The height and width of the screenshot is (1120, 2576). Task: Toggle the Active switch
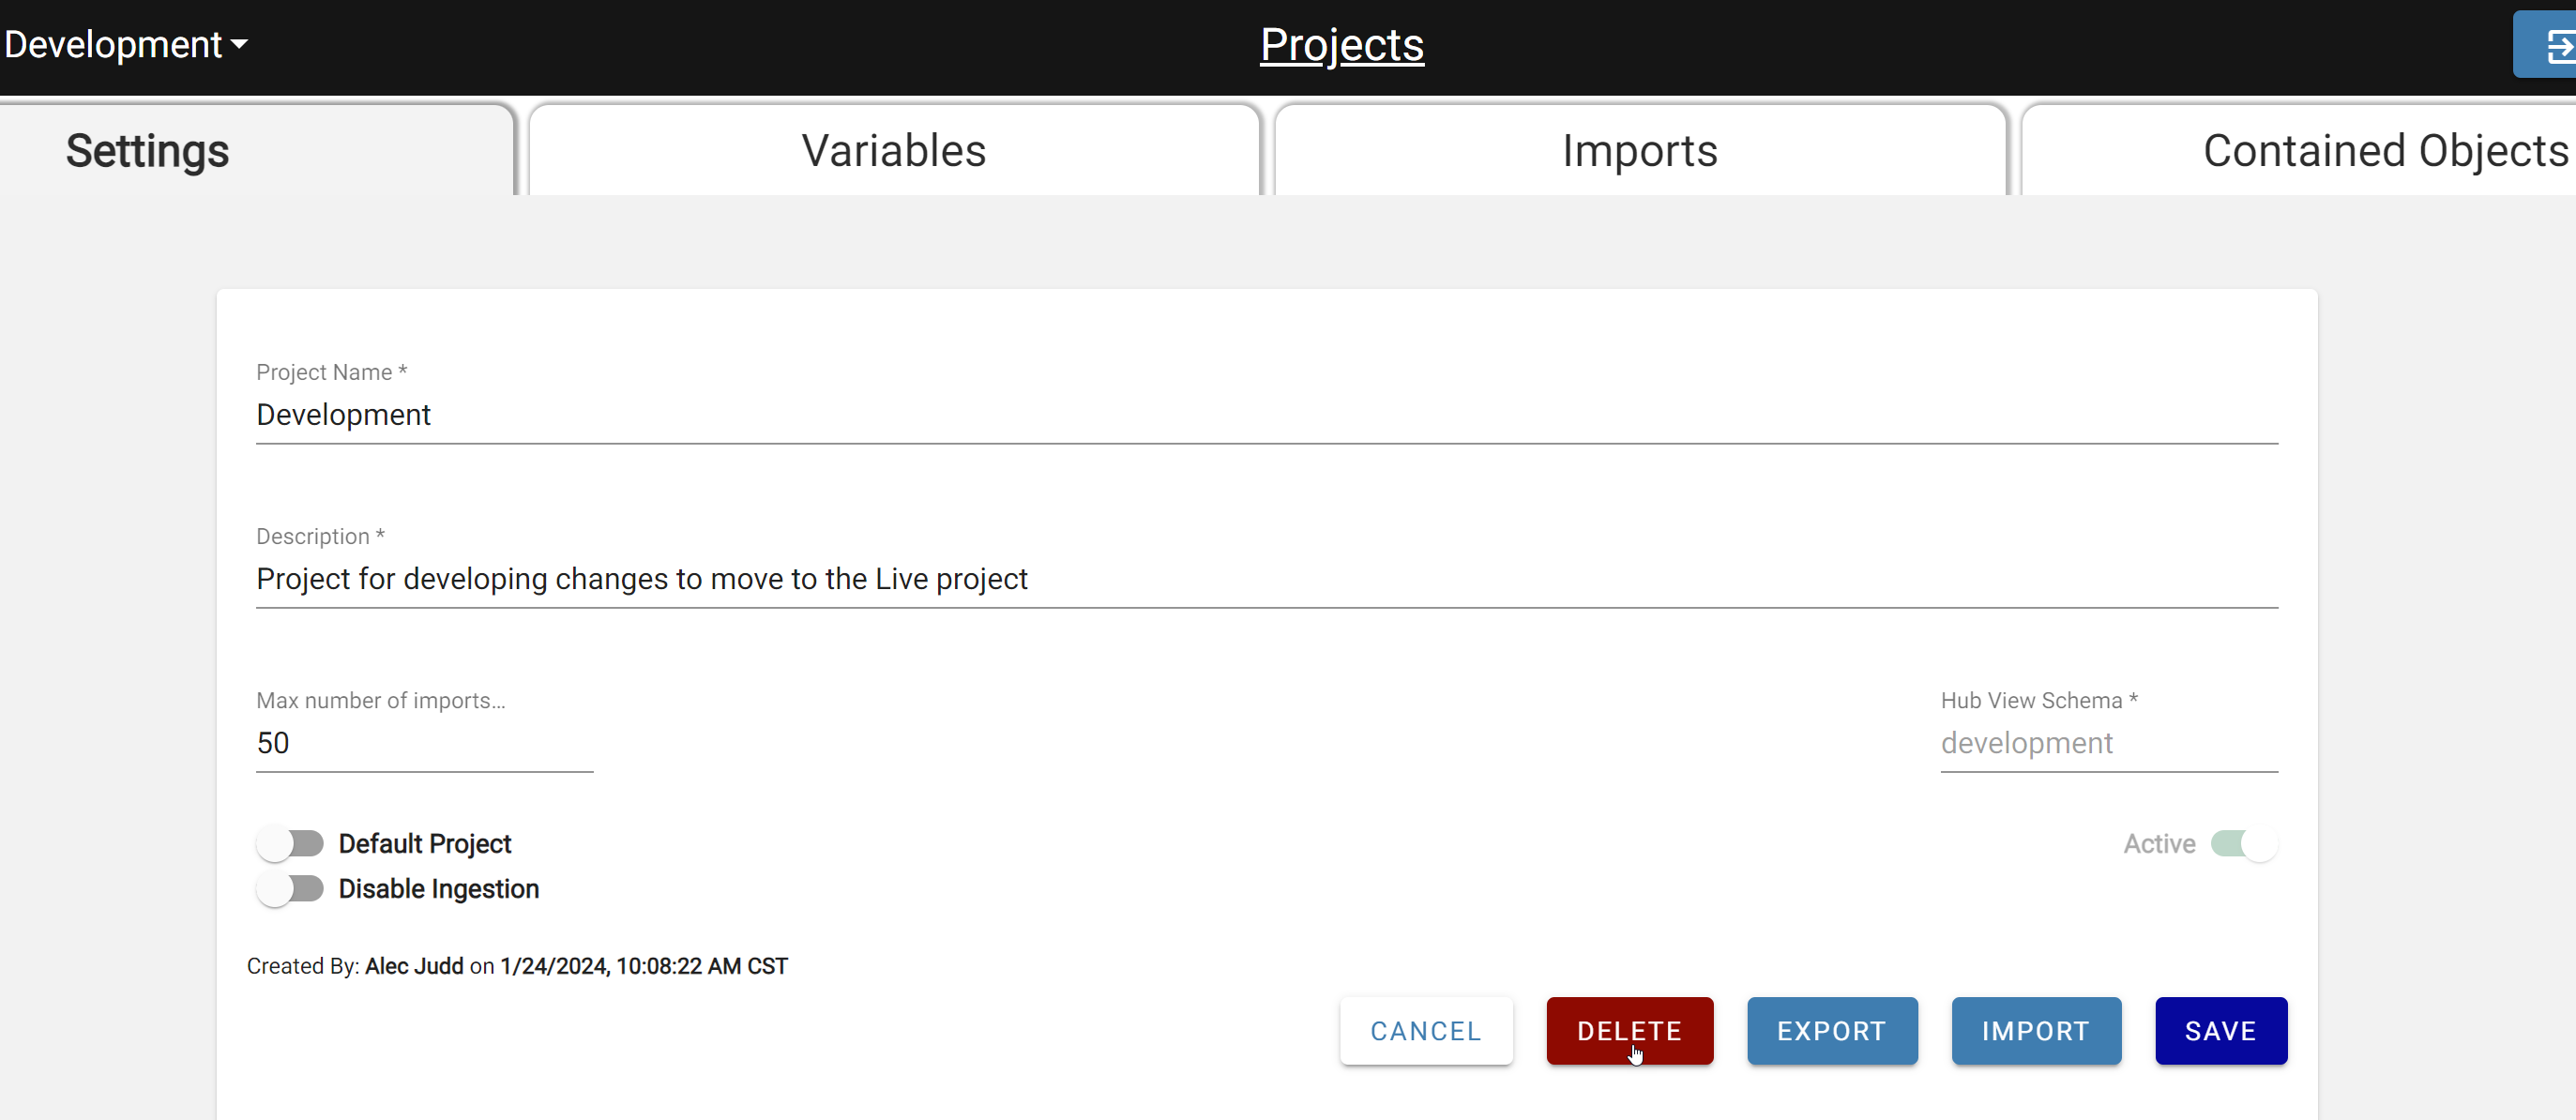(2243, 843)
